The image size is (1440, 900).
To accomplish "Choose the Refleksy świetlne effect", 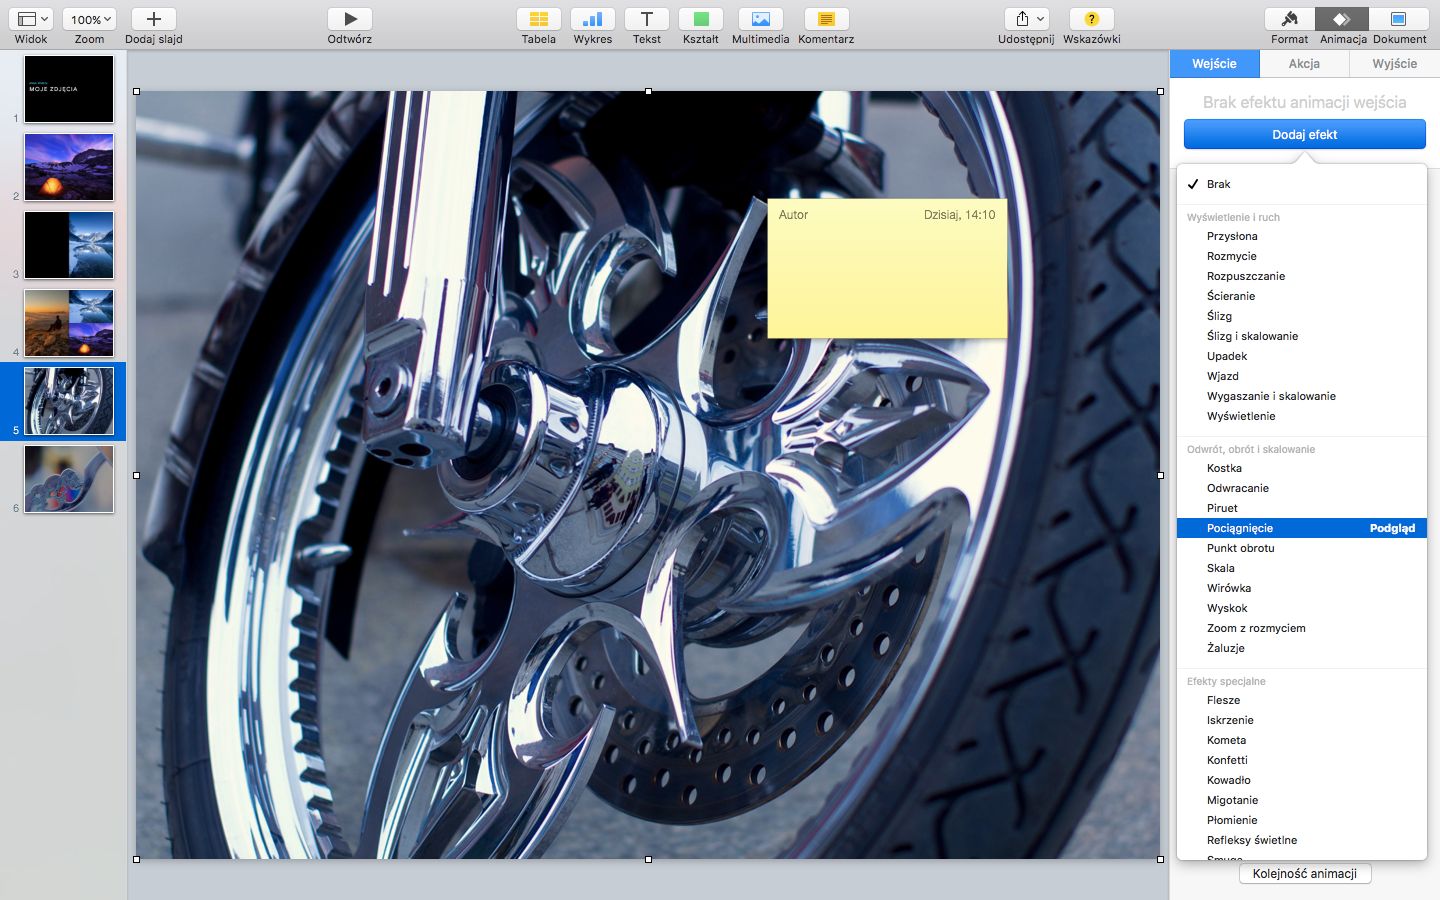I will click(x=1302, y=840).
